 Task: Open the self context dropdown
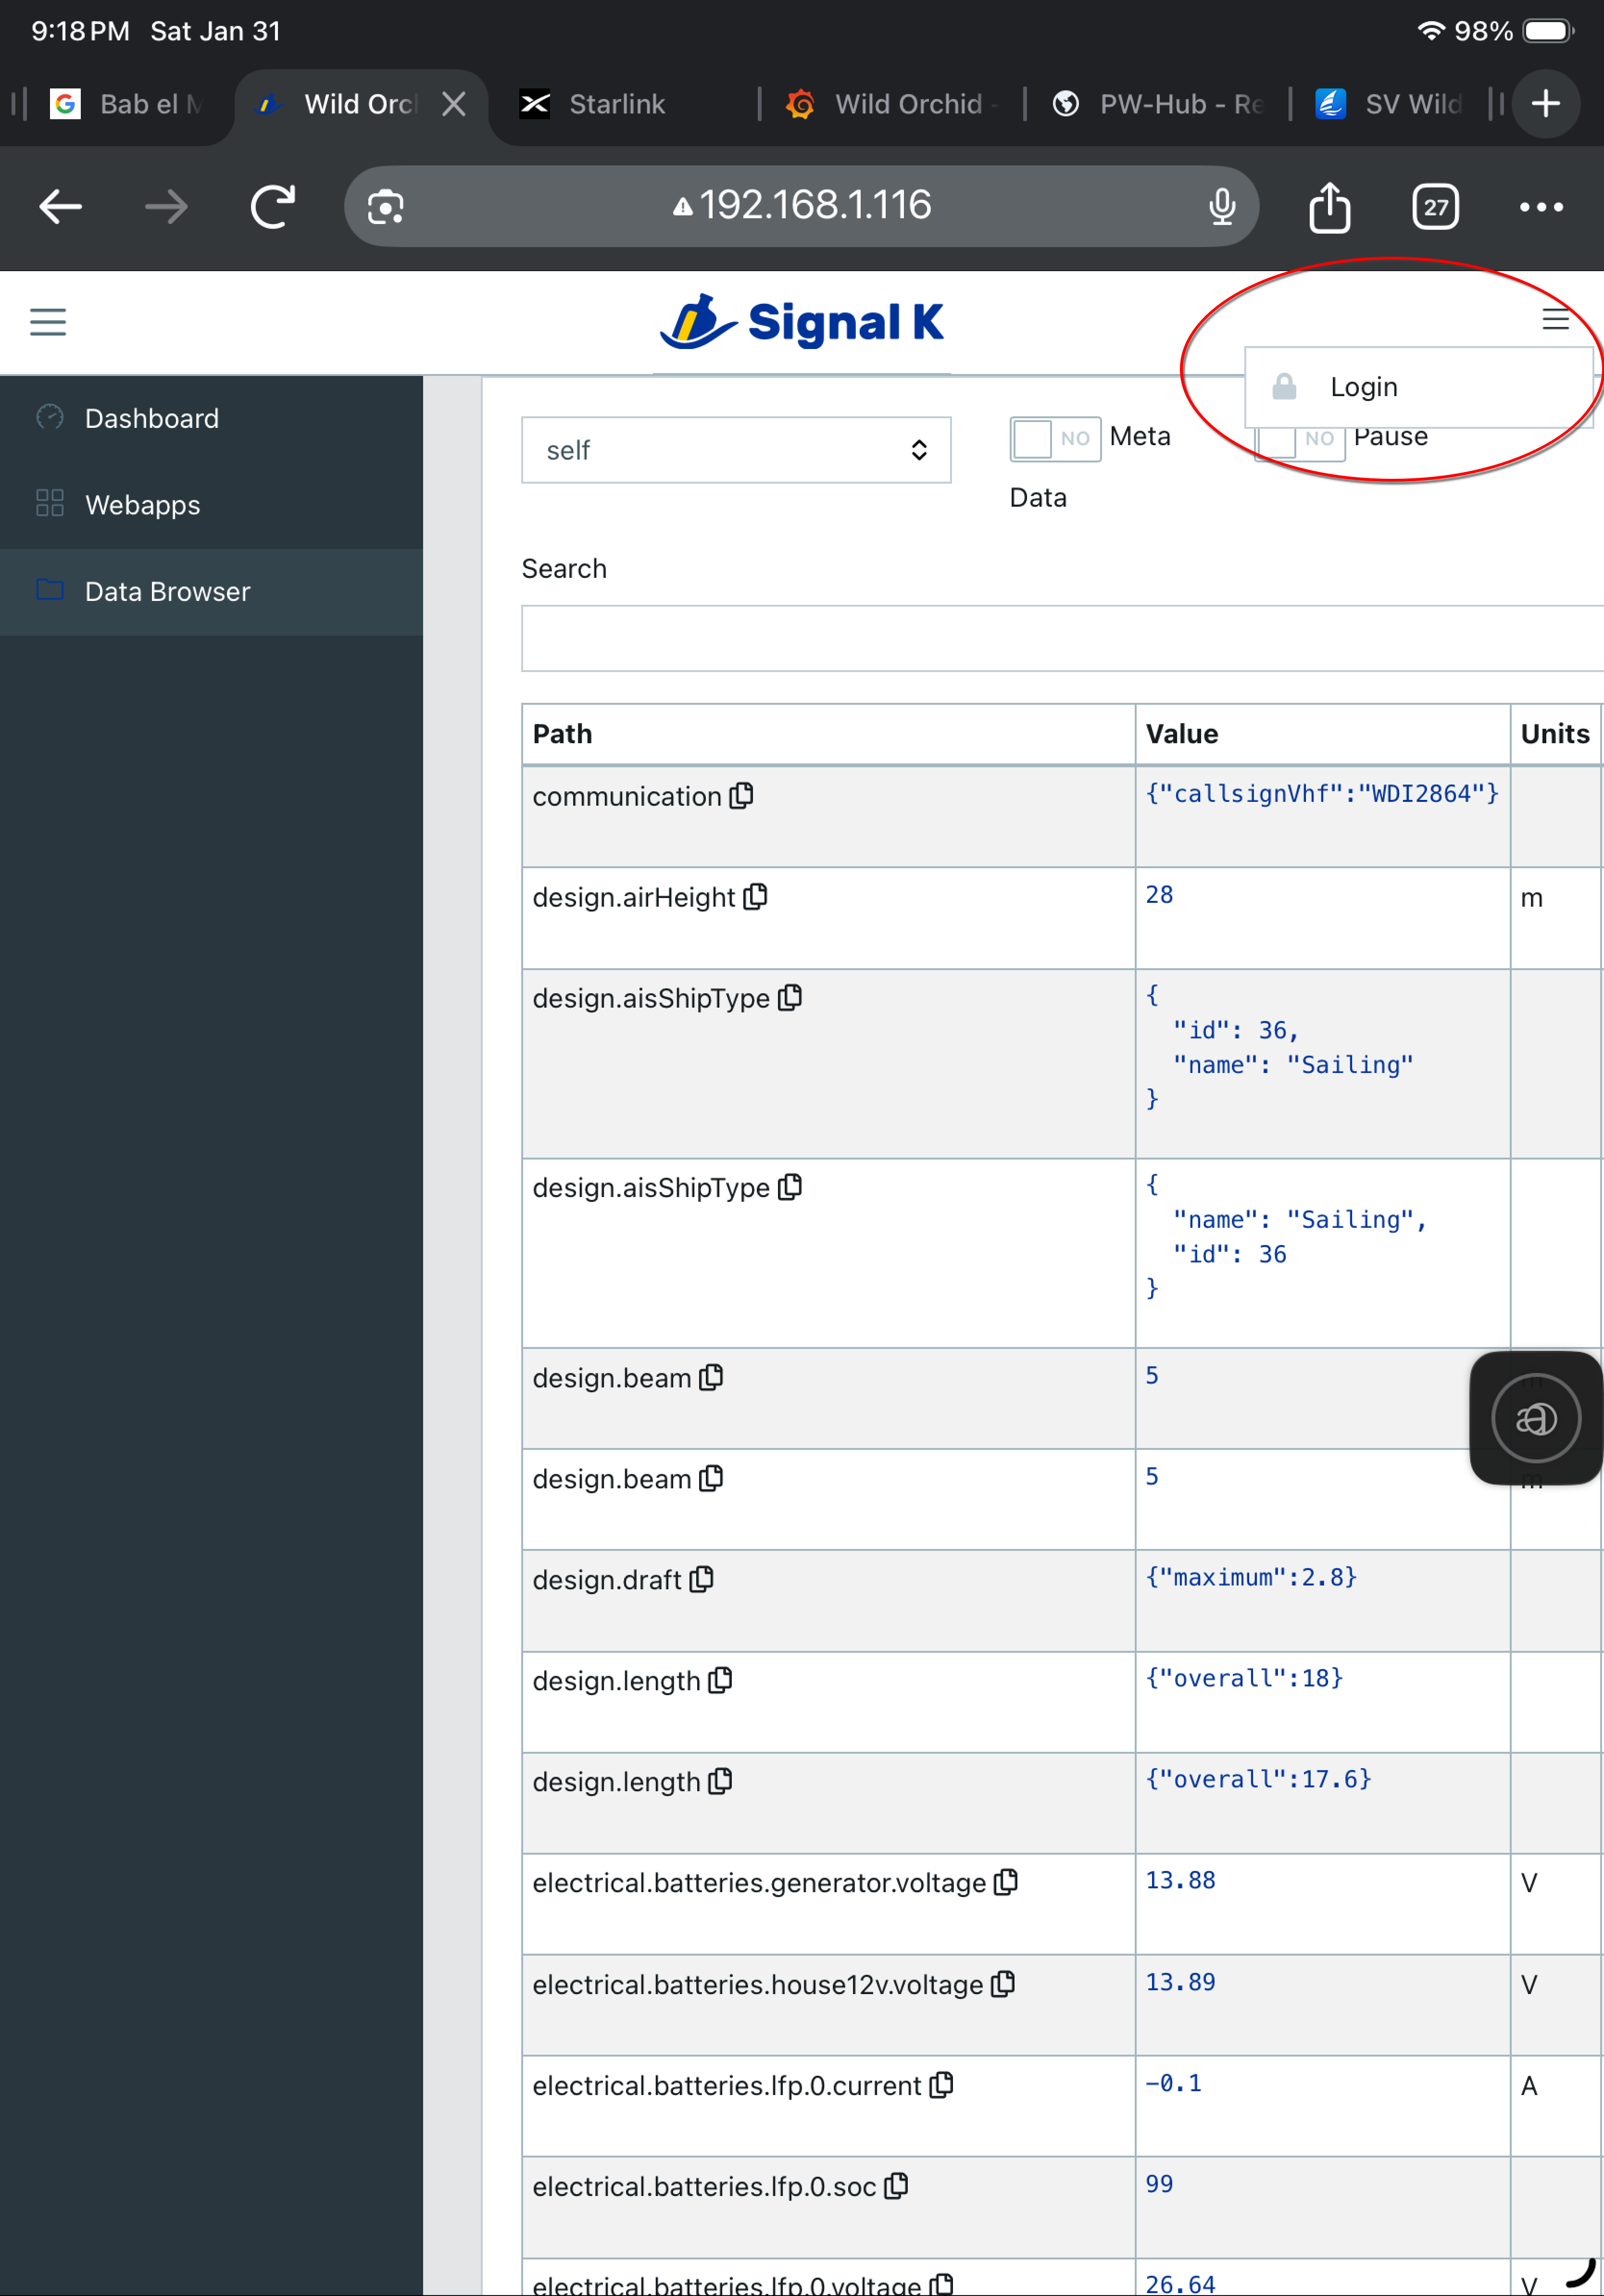736,450
